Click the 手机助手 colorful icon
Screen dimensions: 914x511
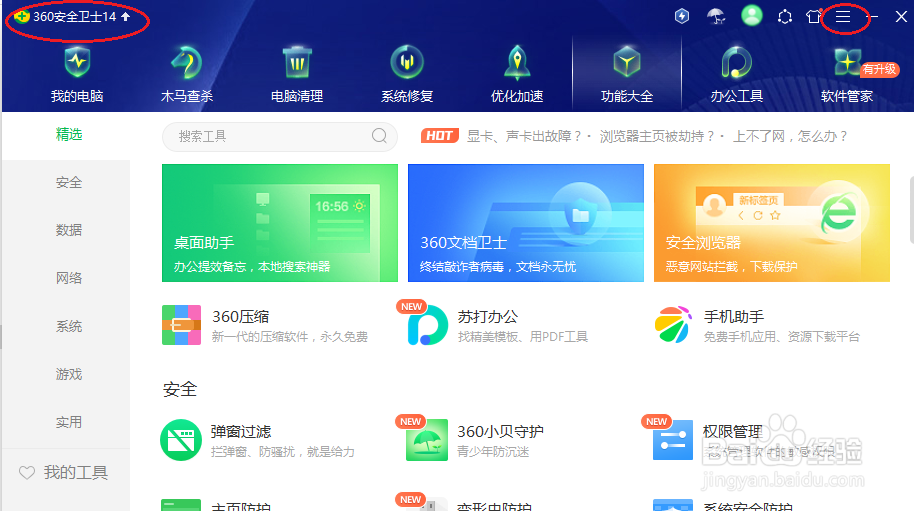[673, 325]
